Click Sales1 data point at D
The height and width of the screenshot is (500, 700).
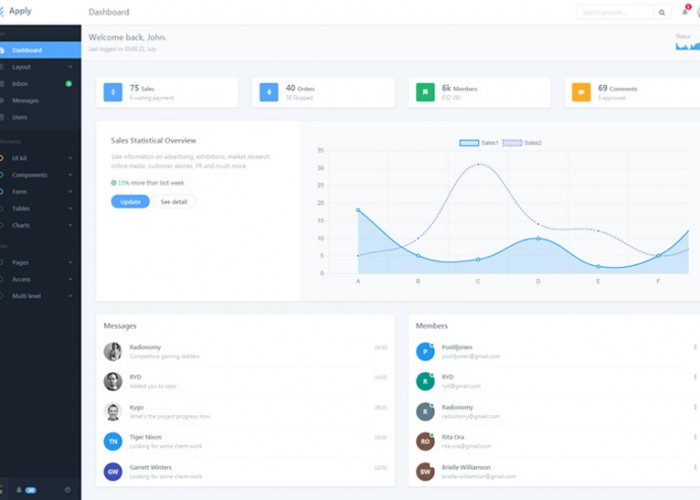coord(538,238)
